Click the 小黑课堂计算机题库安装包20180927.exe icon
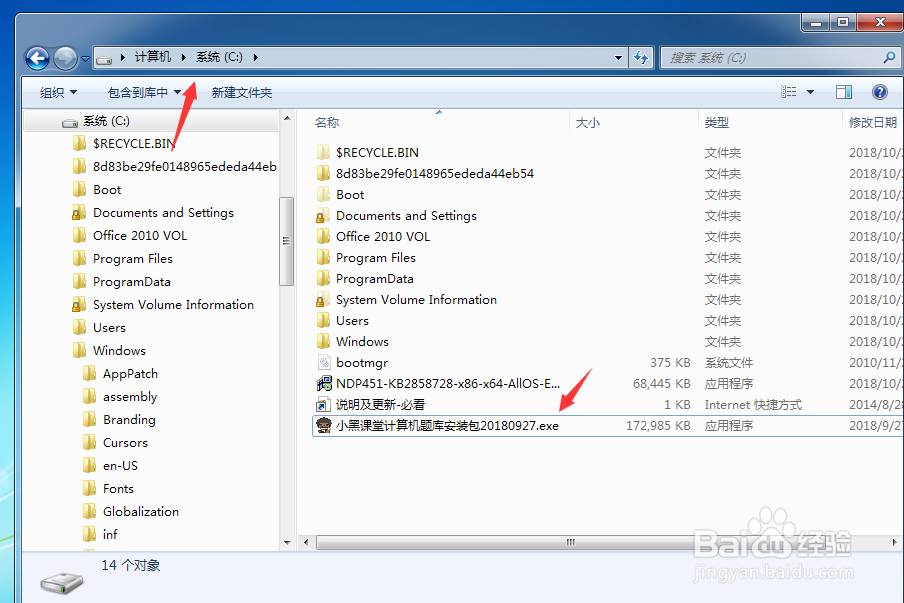 click(x=324, y=425)
